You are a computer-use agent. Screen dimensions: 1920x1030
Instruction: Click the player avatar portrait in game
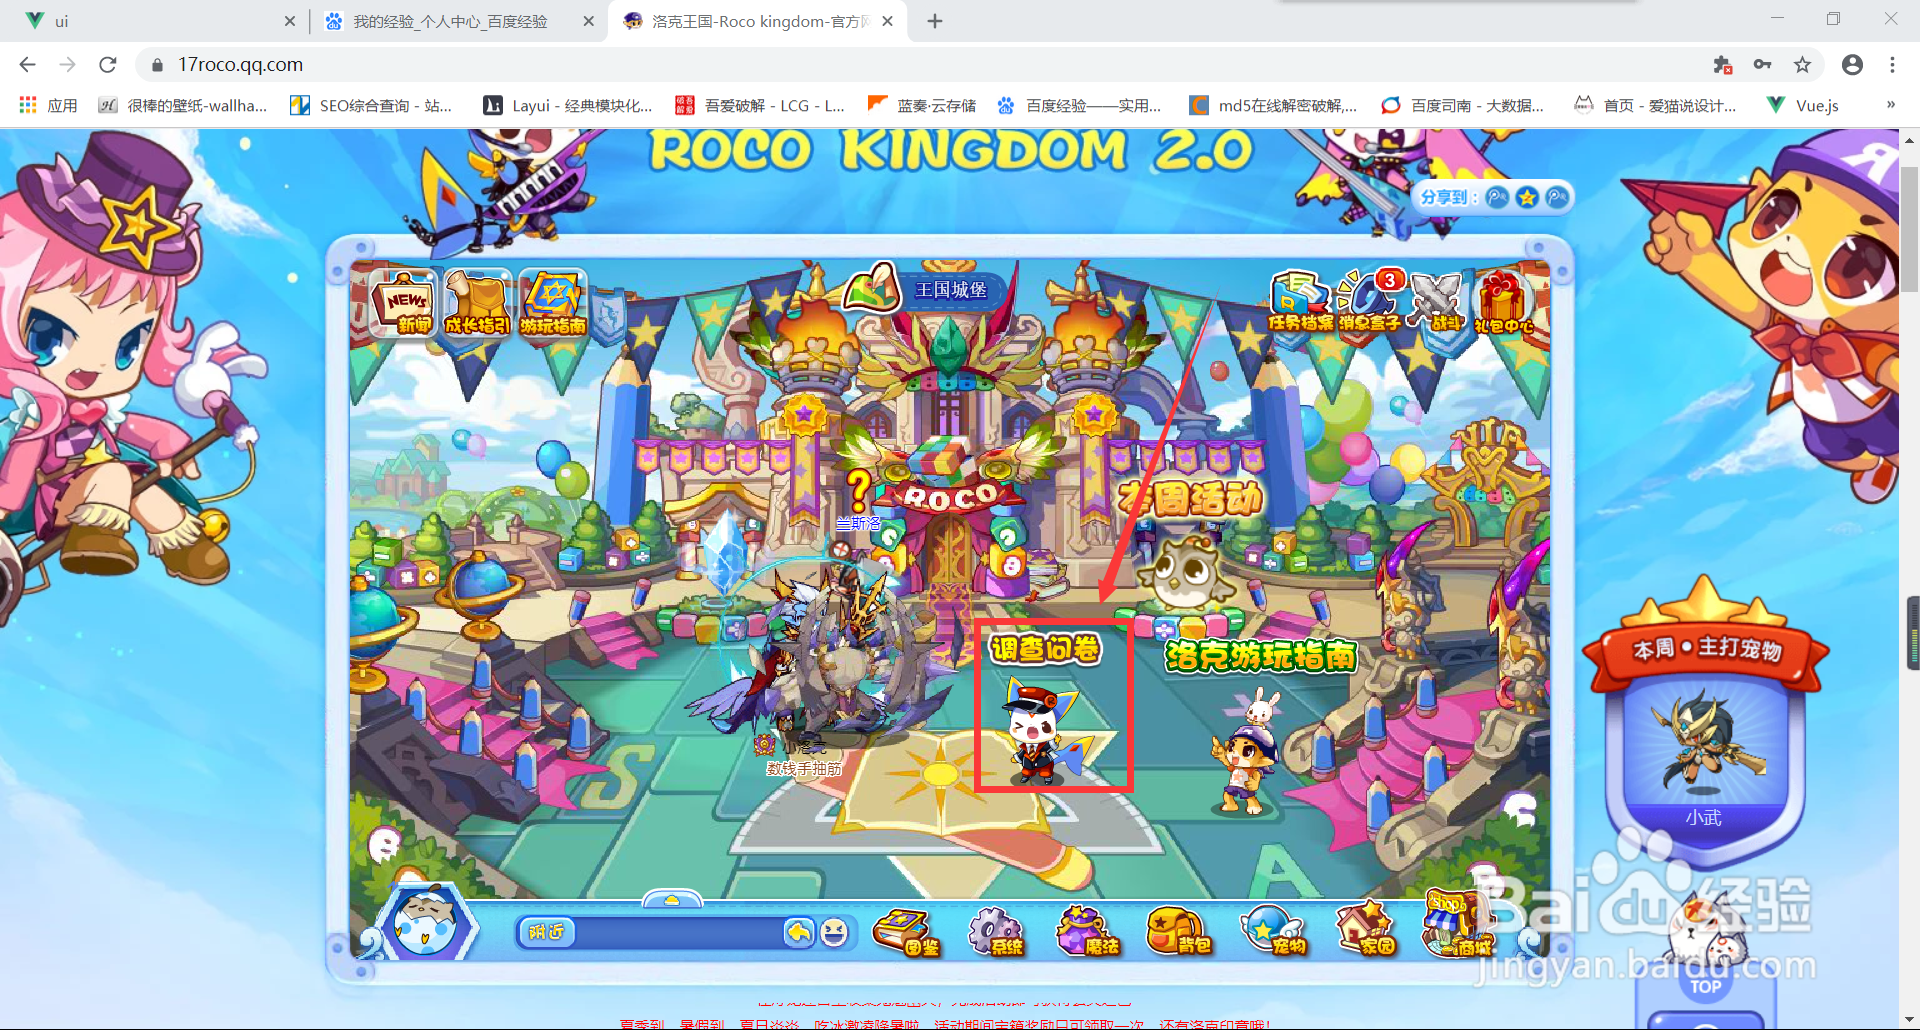tap(425, 924)
